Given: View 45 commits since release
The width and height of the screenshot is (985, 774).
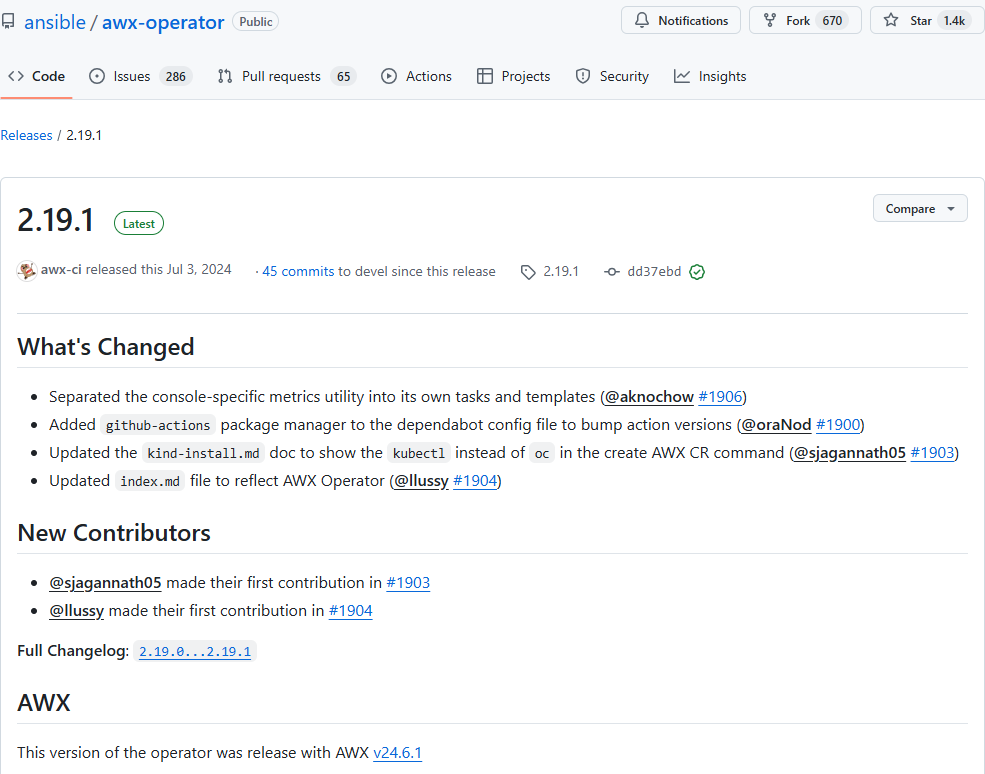Looking at the screenshot, I should 298,271.
